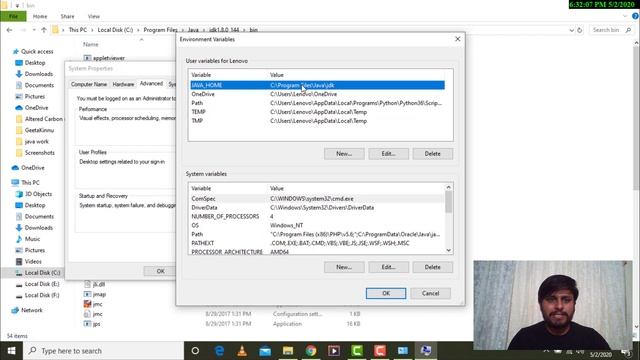Open Mail app on taskbar
The image size is (640, 360).
pos(265,351)
